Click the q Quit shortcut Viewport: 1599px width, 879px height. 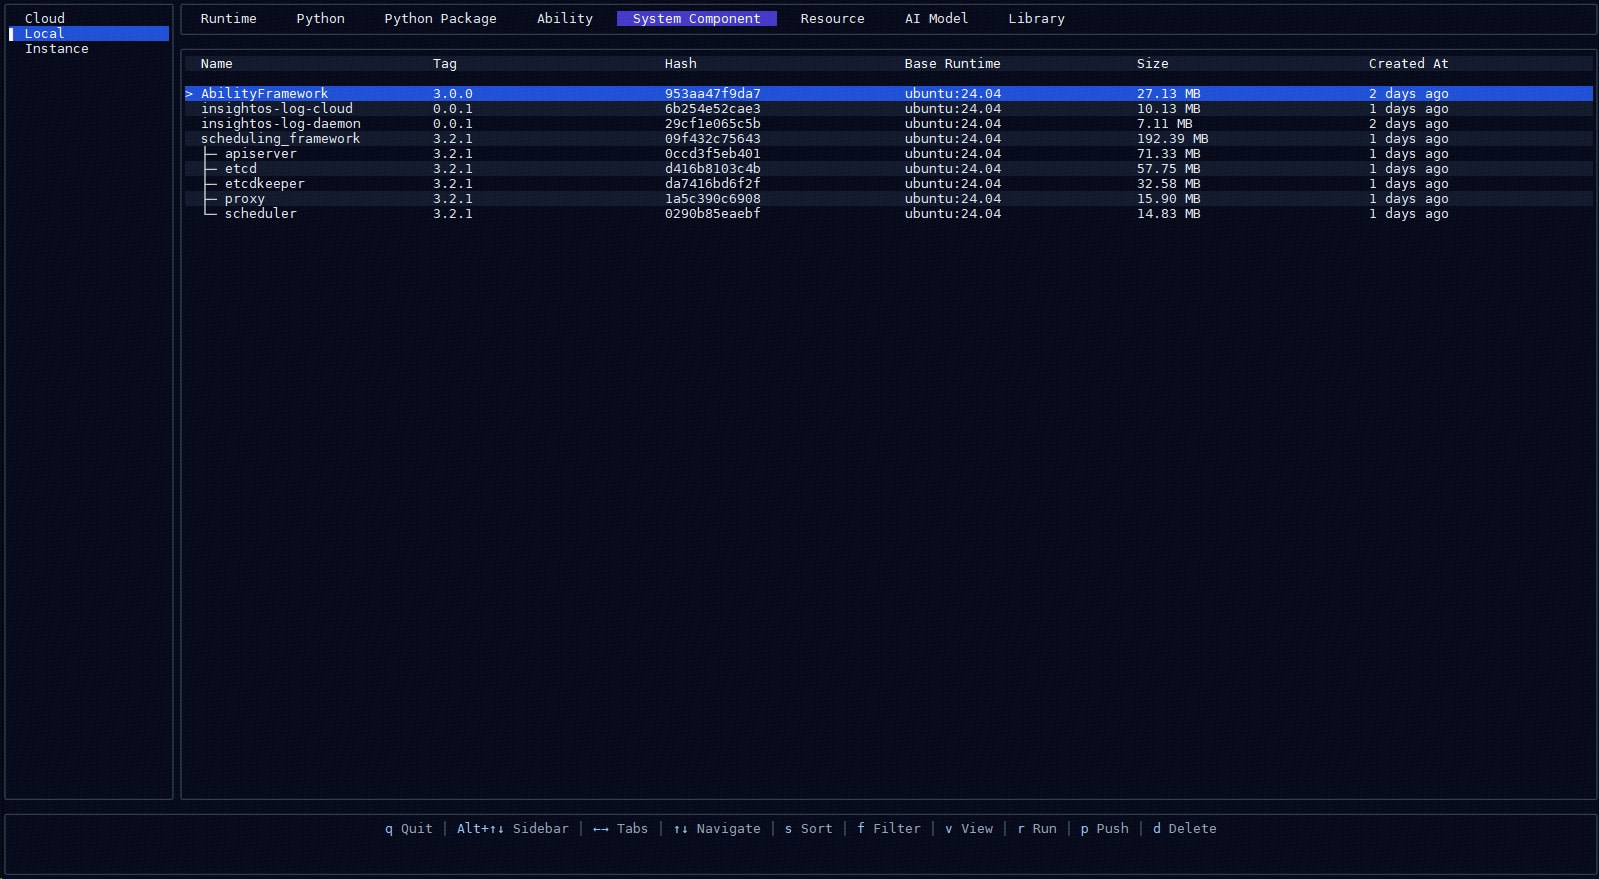point(409,828)
